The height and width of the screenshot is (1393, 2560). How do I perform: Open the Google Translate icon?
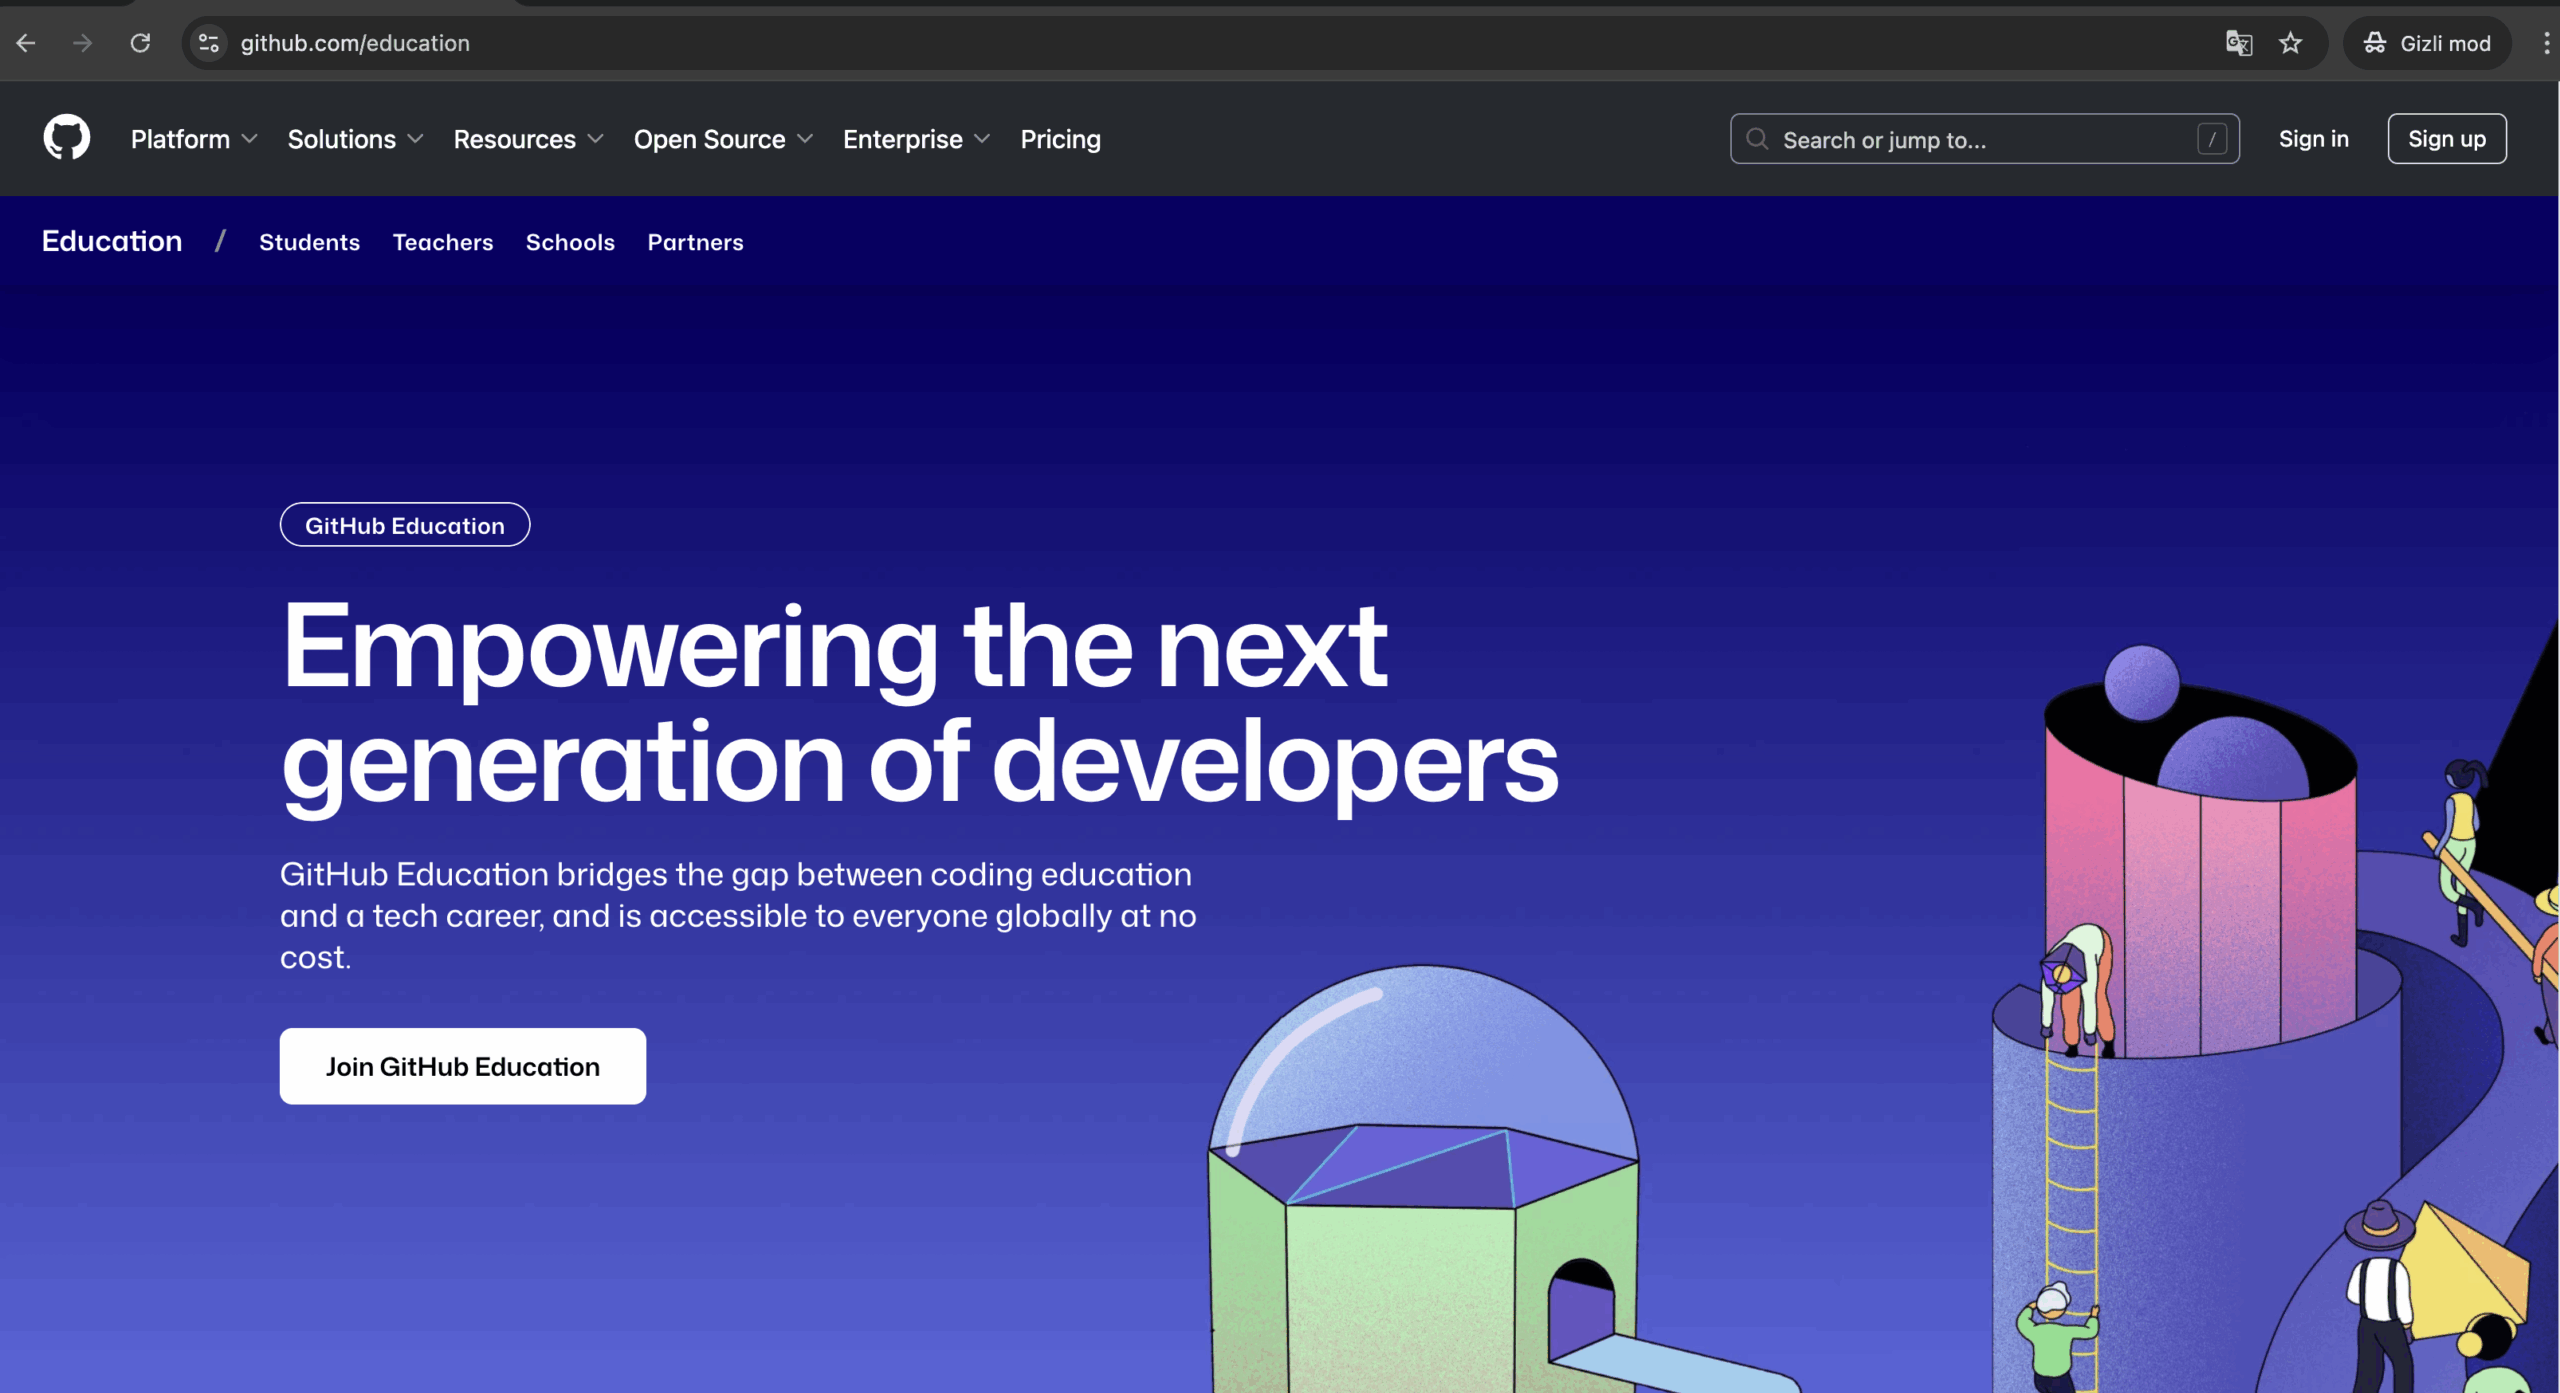click(2238, 43)
